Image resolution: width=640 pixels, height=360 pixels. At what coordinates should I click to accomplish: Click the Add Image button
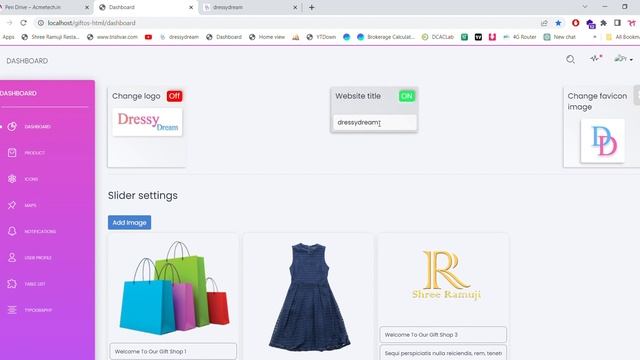pyautogui.click(x=129, y=222)
